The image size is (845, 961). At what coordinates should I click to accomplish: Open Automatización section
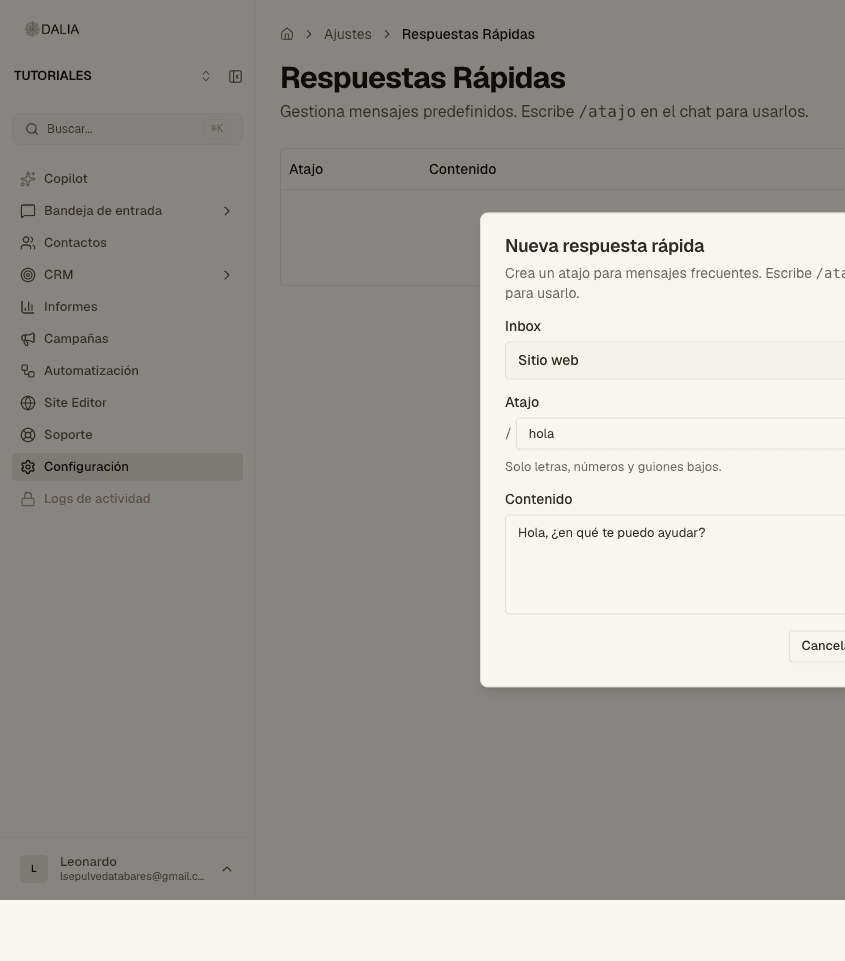(127, 371)
